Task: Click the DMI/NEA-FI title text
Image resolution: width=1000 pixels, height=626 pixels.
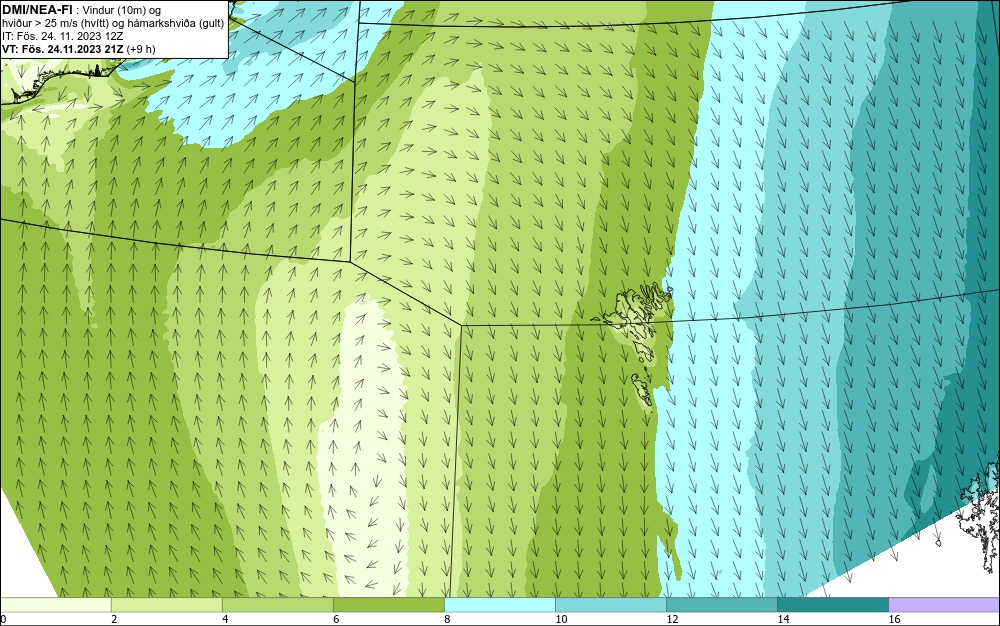Action: [36, 9]
